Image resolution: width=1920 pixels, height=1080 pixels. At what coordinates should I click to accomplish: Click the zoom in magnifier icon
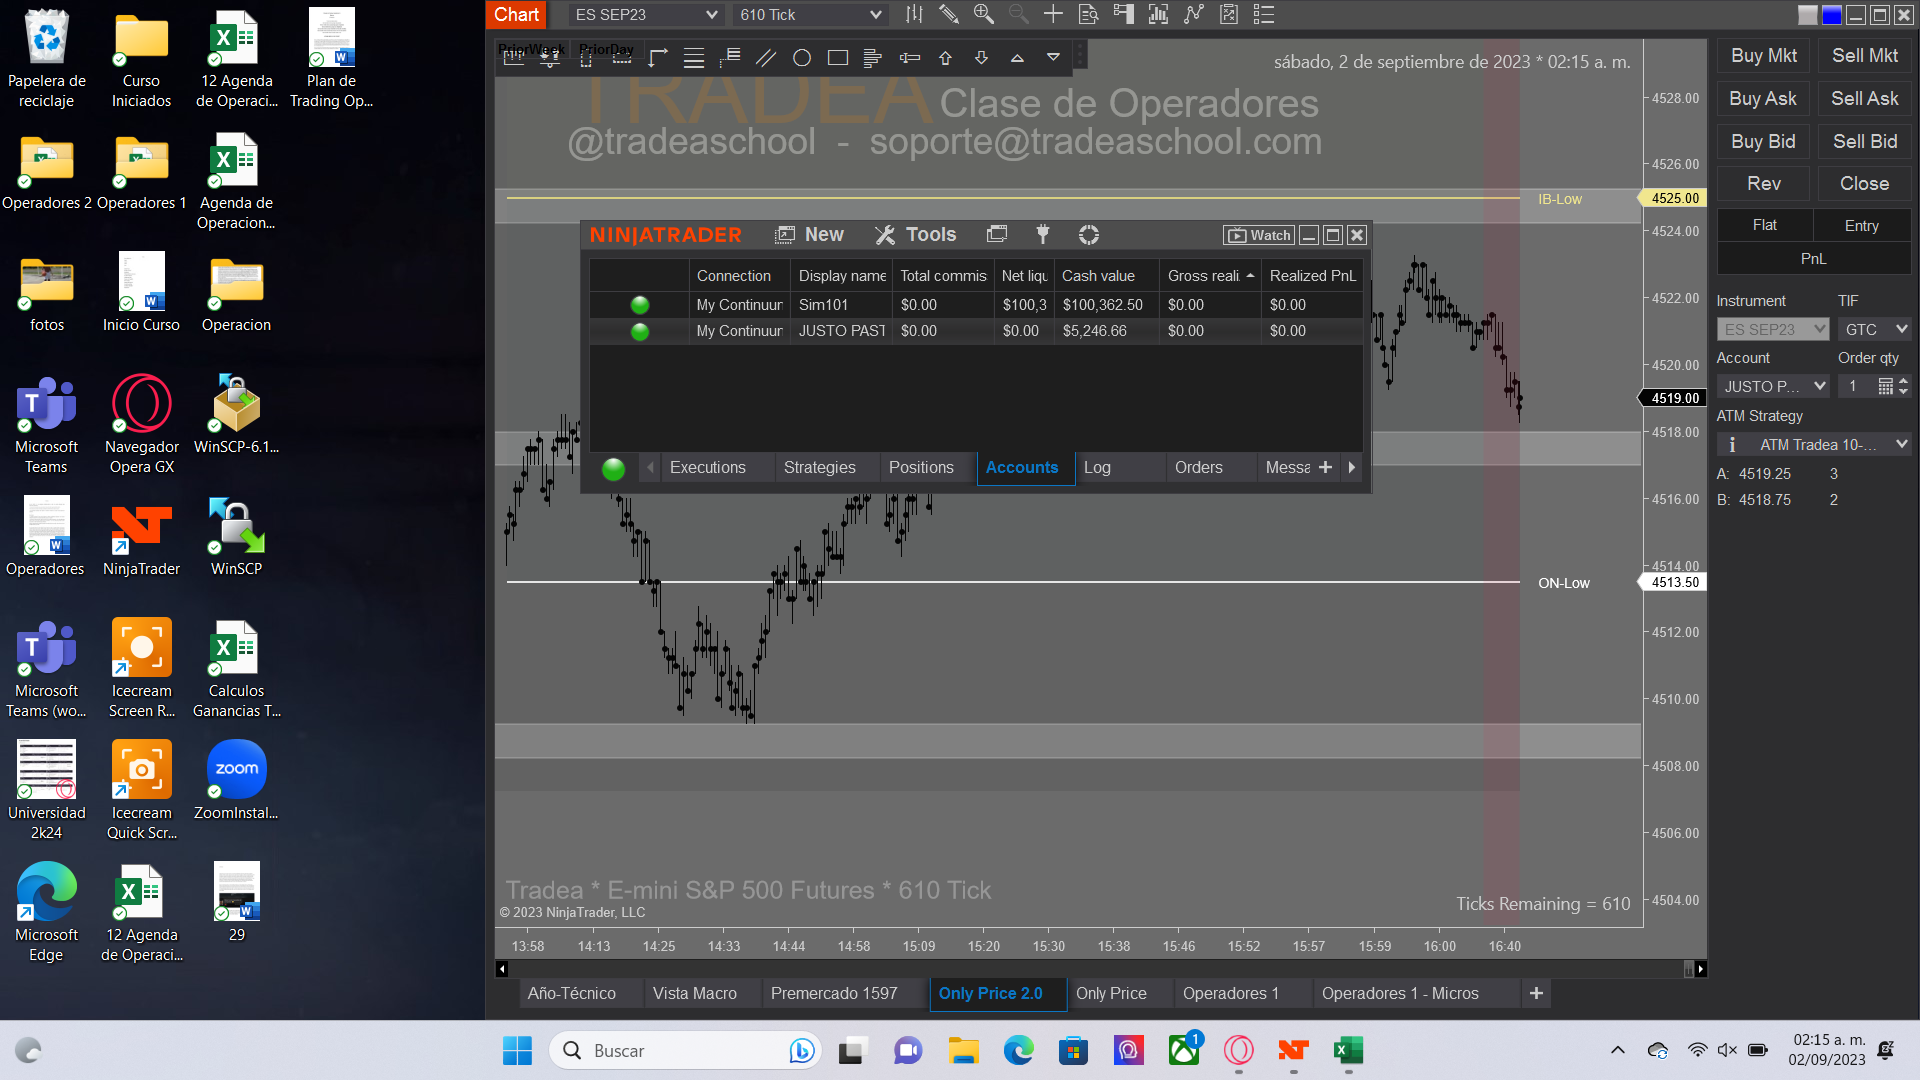tap(984, 14)
